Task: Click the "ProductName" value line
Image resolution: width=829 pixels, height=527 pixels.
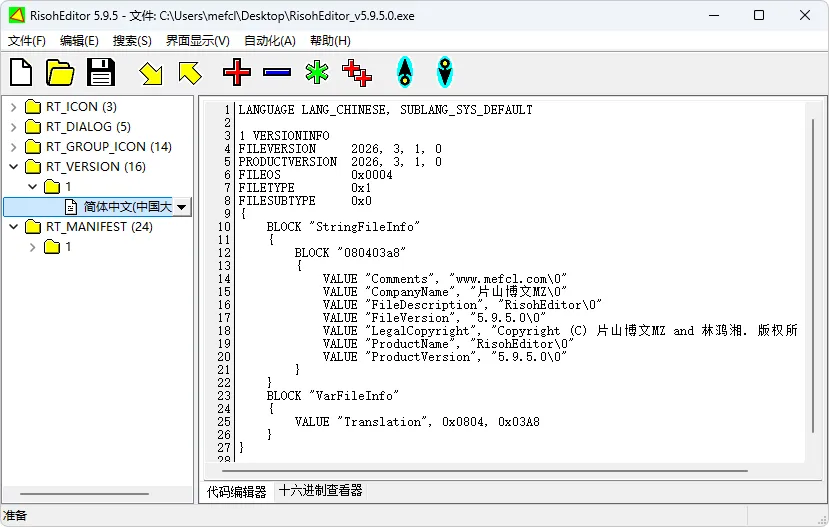Action: coord(448,344)
